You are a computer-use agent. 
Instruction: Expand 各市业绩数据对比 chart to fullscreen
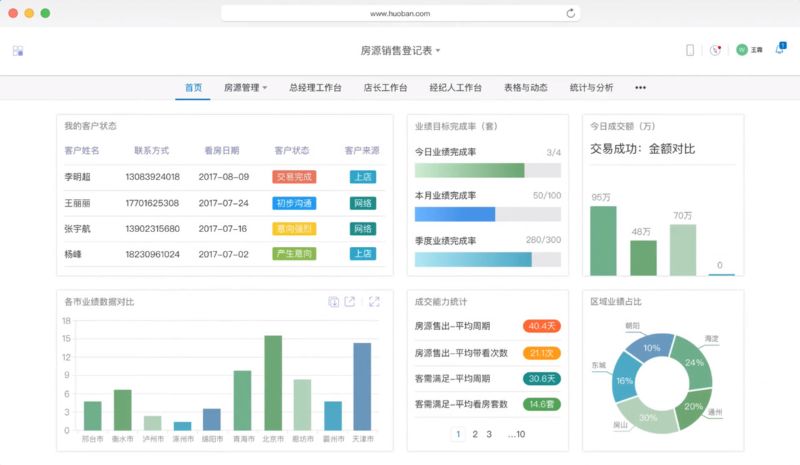(374, 302)
